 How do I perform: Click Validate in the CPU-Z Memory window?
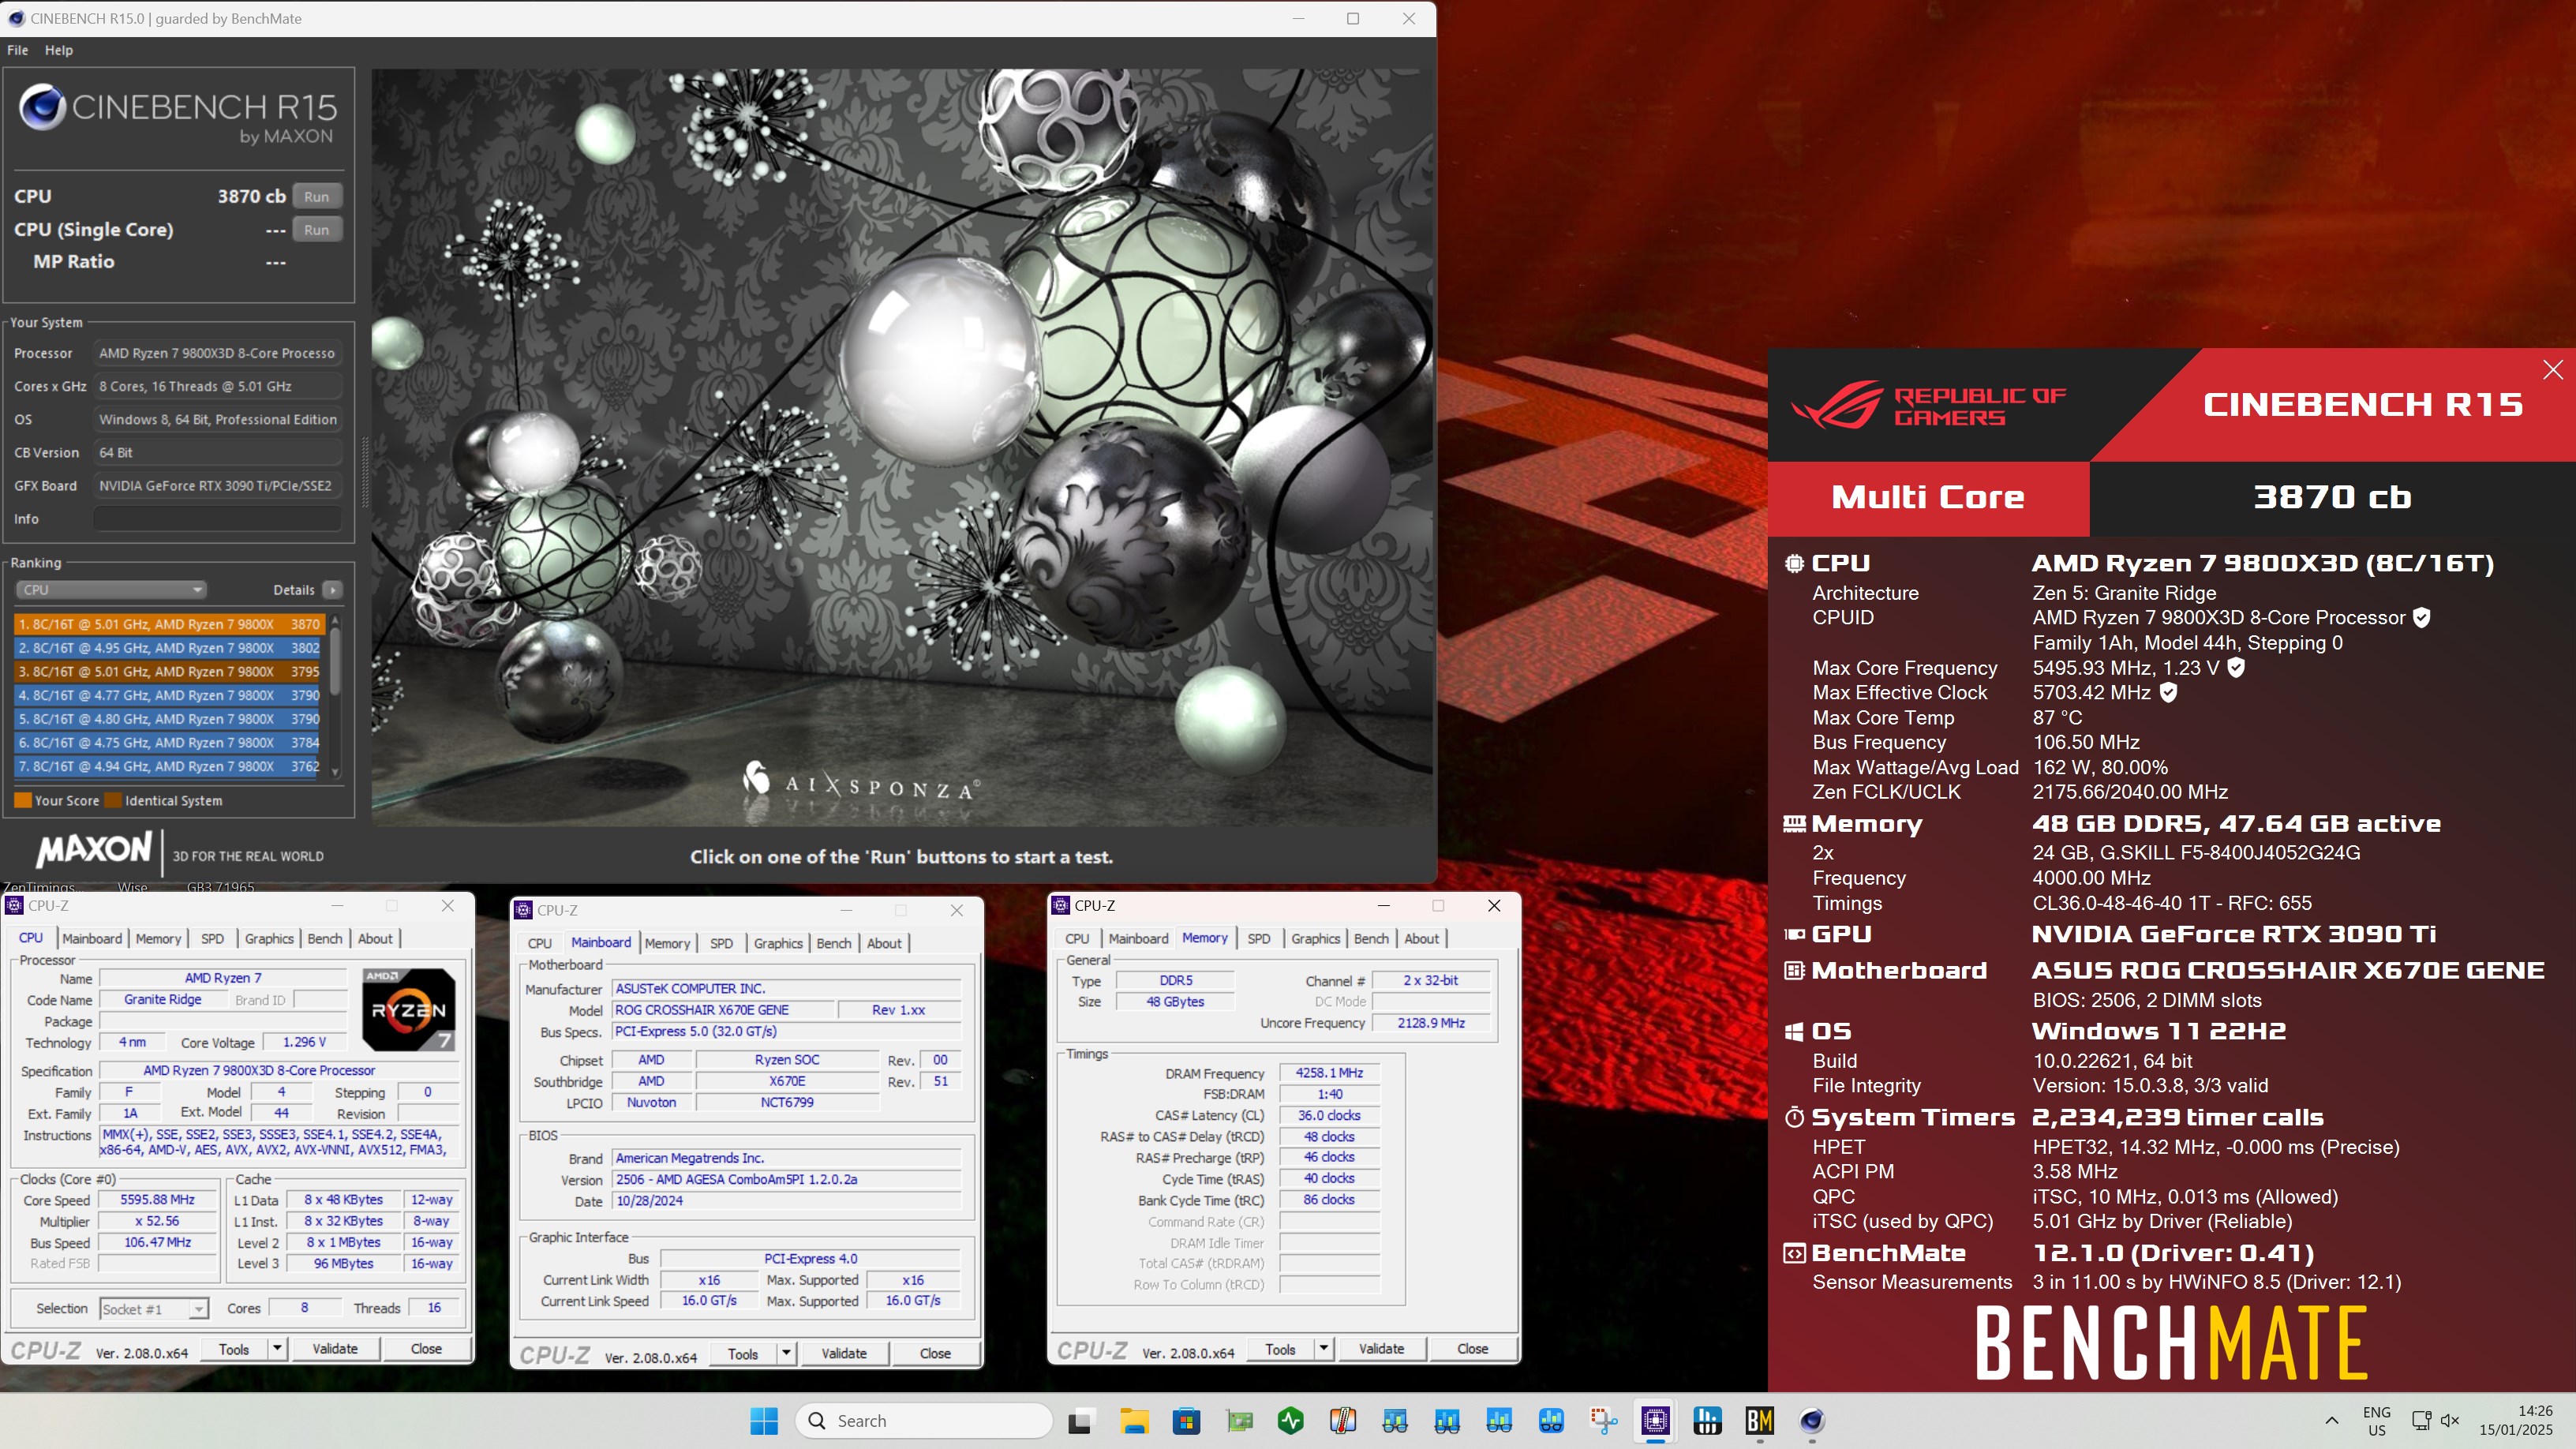(x=1381, y=1349)
